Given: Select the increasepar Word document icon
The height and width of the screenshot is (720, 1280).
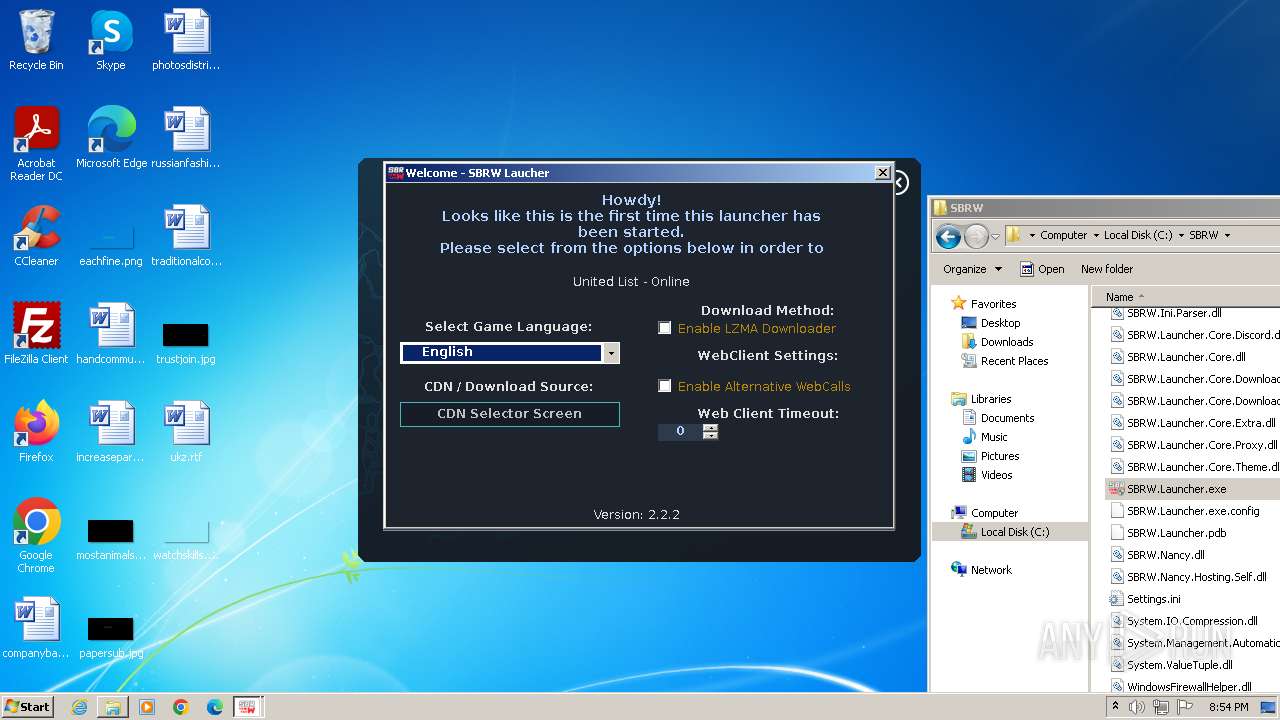Looking at the screenshot, I should 110,431.
